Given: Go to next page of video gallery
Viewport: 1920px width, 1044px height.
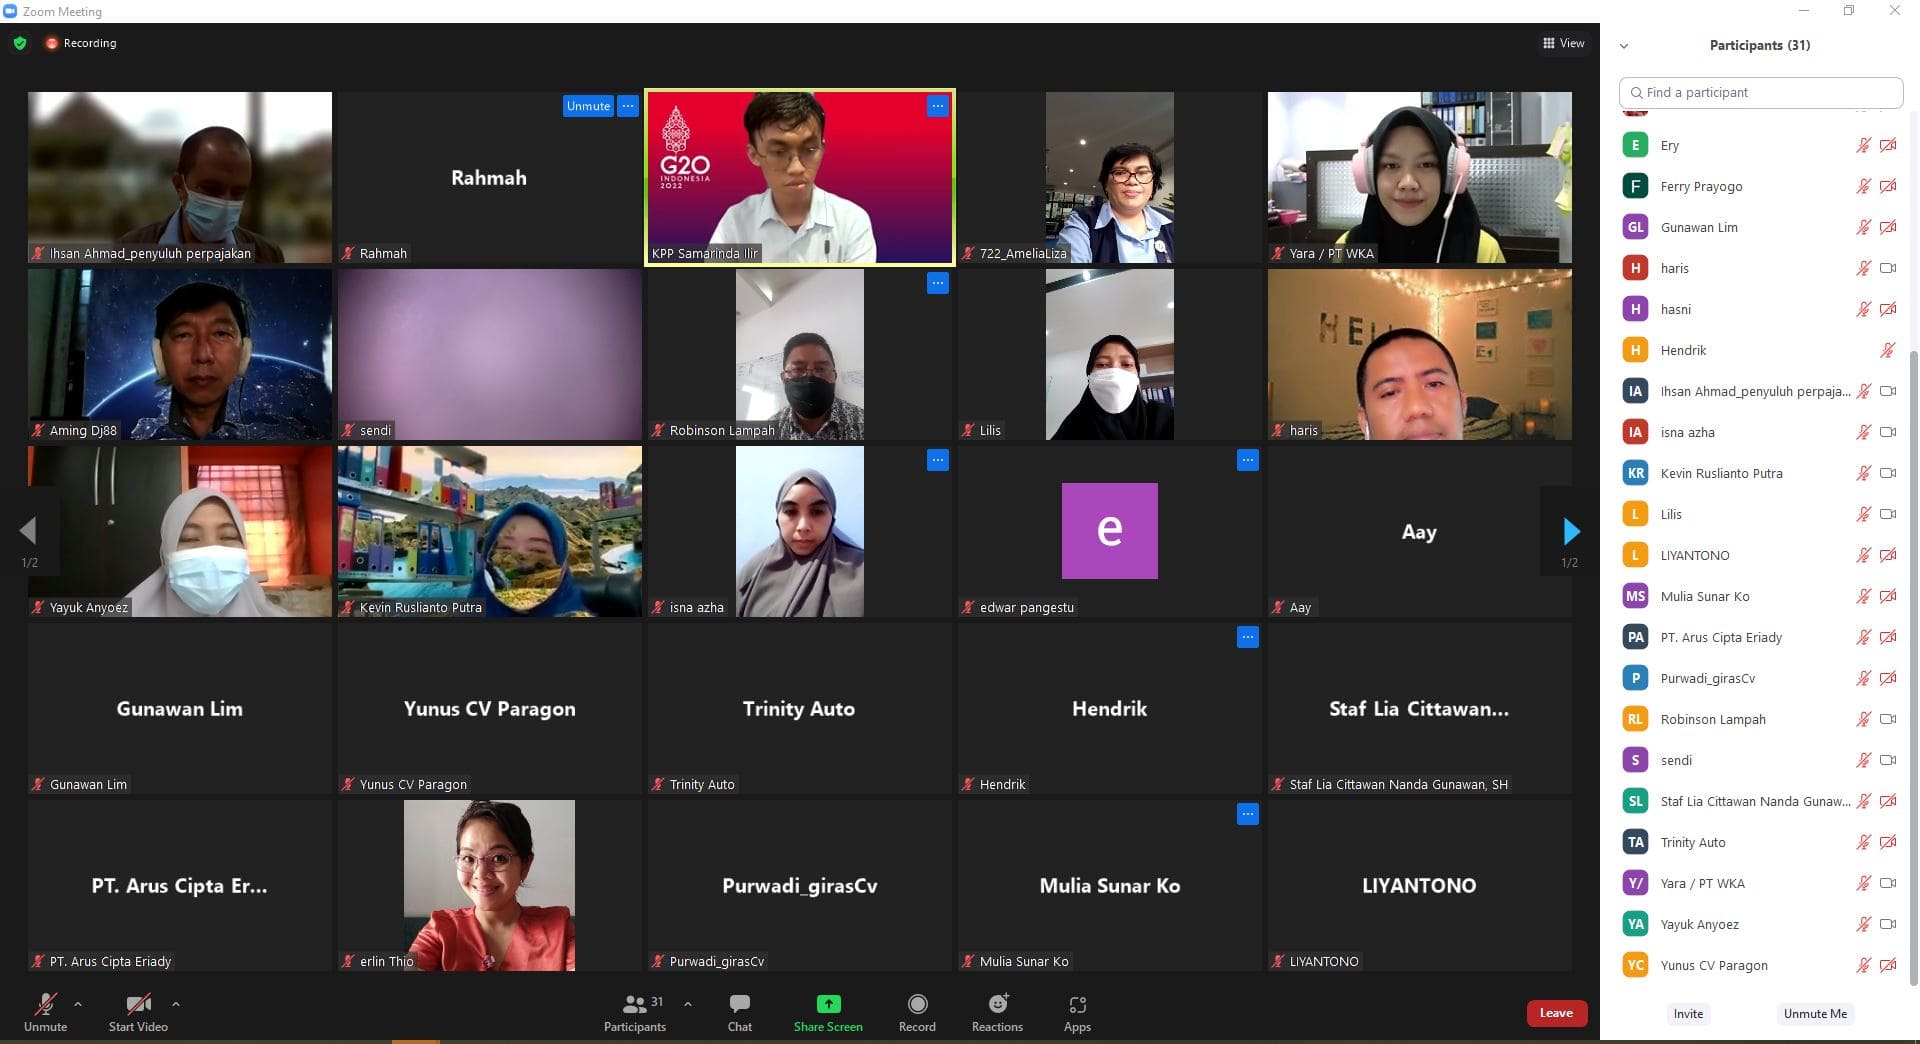Looking at the screenshot, I should click(1570, 531).
